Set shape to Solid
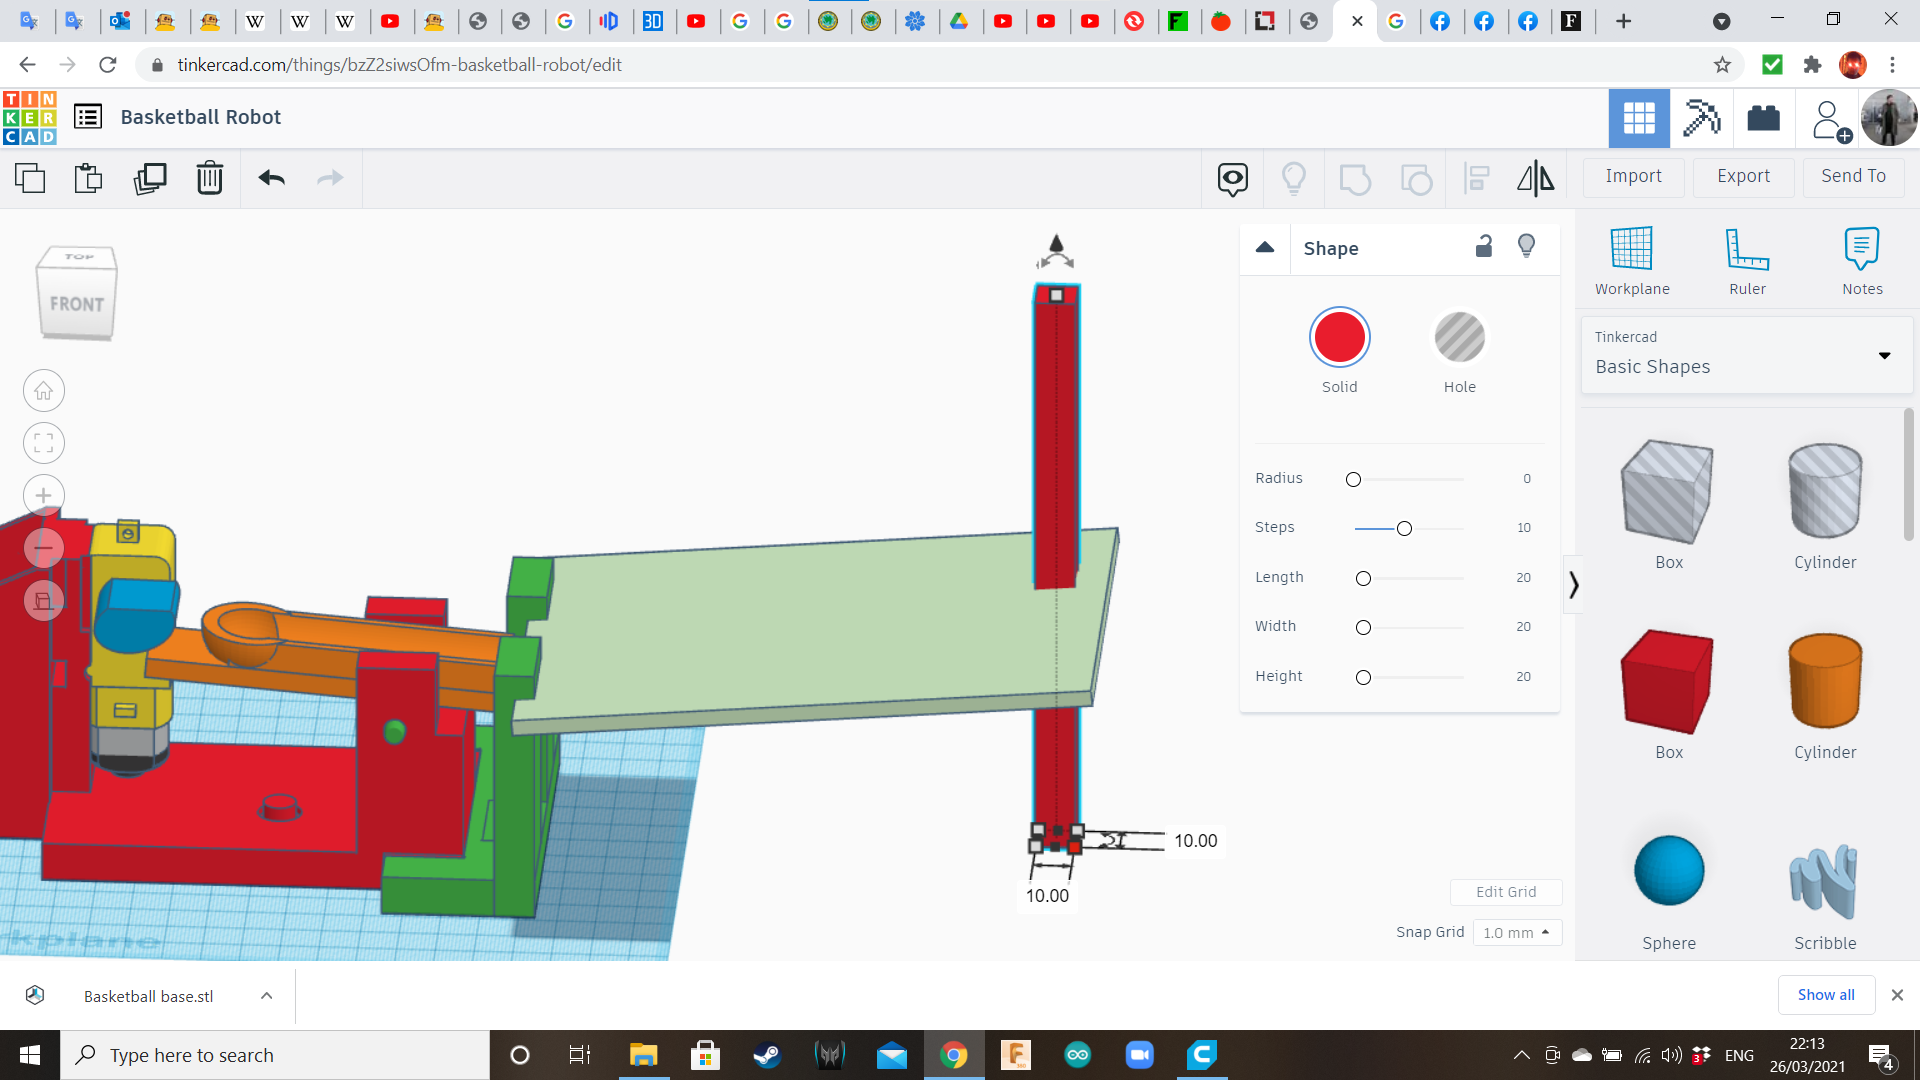Image resolution: width=1920 pixels, height=1080 pixels. pyautogui.click(x=1339, y=338)
